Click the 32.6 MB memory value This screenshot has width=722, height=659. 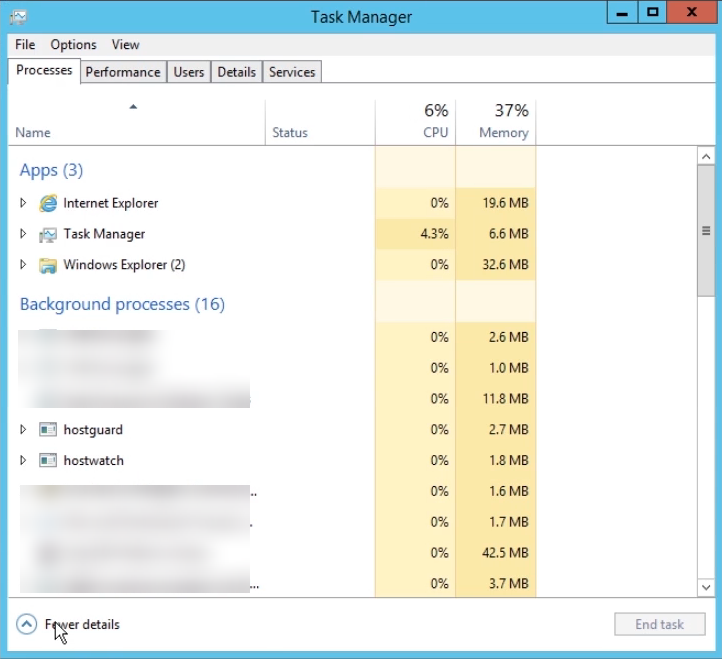tap(506, 265)
